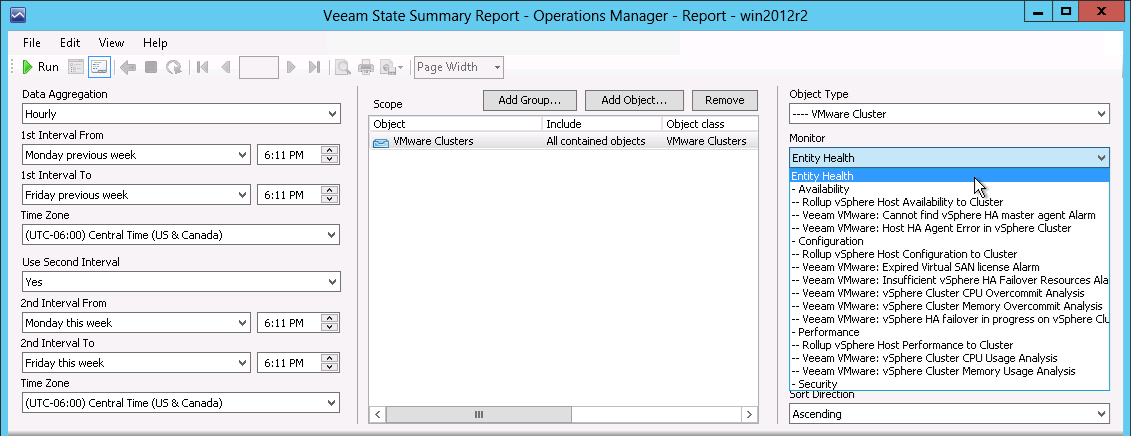Go to first page icon
The height and width of the screenshot is (436, 1131).
pyautogui.click(x=203, y=67)
